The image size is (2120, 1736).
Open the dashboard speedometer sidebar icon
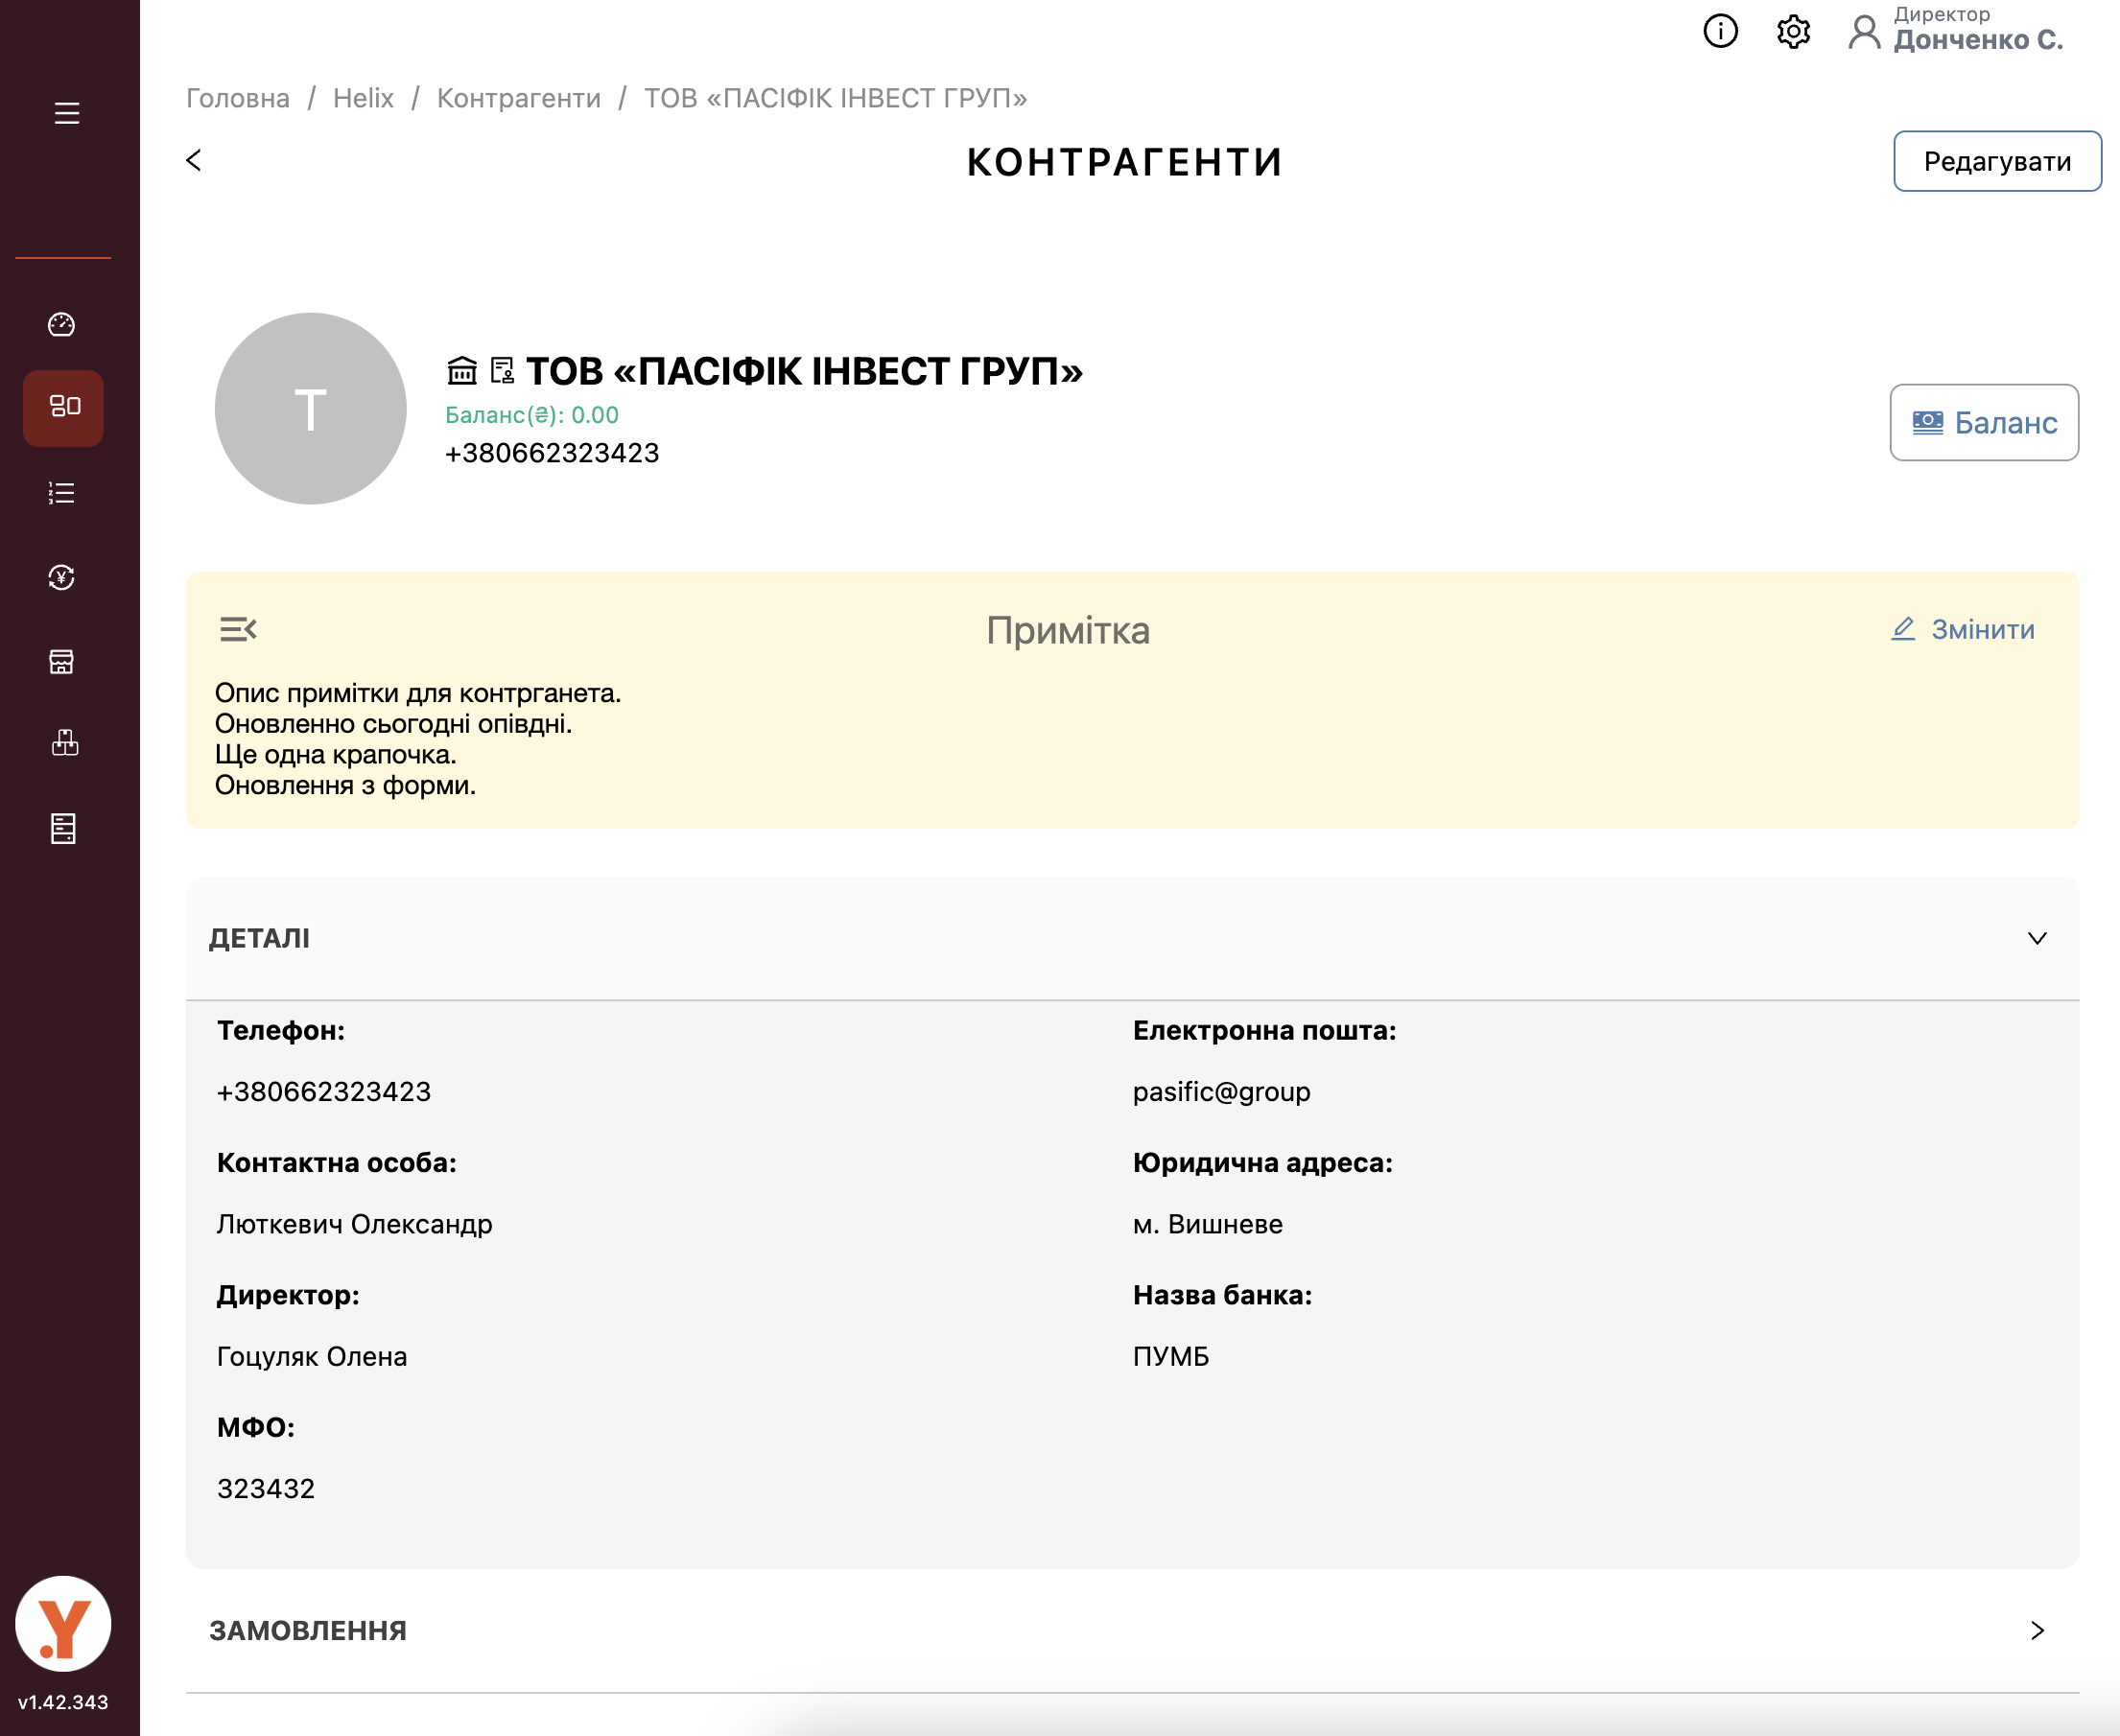coord(62,324)
